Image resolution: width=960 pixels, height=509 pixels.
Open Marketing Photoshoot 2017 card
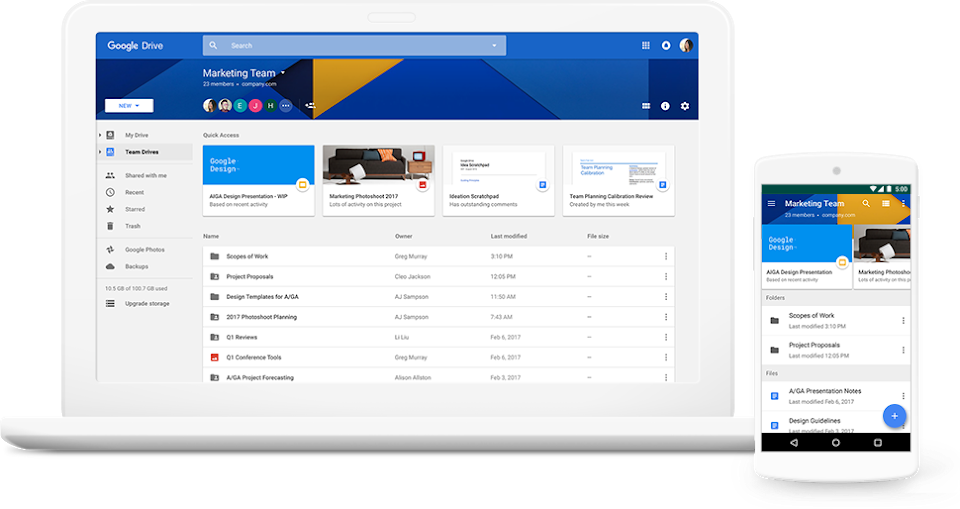378,181
